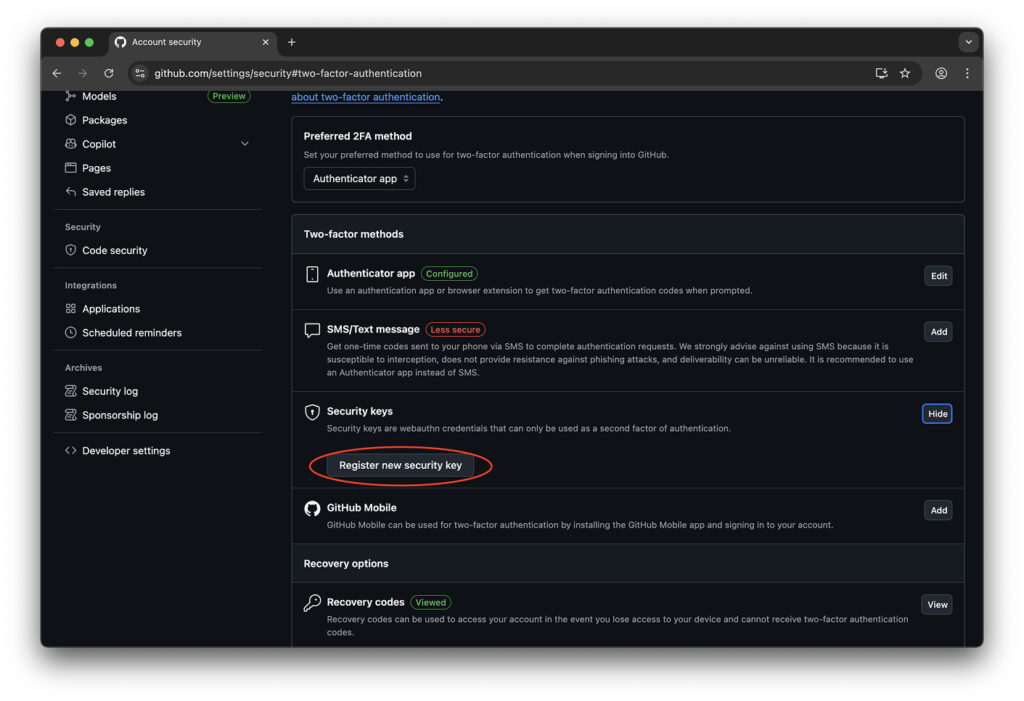Screen dimensions: 1024x701
Task: Add SMS/Text message method
Action: pyautogui.click(x=938, y=332)
